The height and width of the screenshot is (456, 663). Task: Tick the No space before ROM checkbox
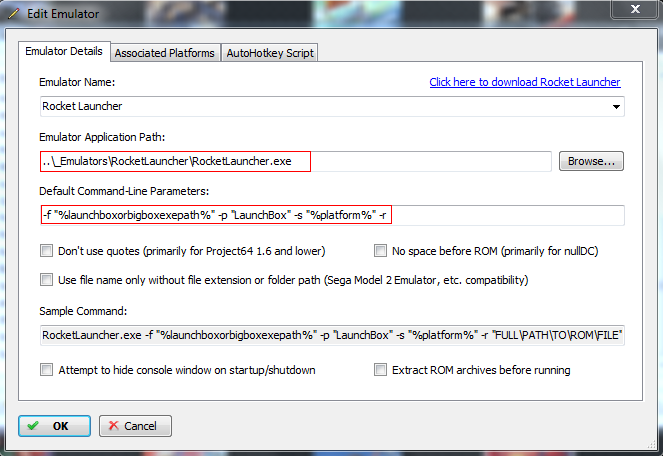click(380, 251)
